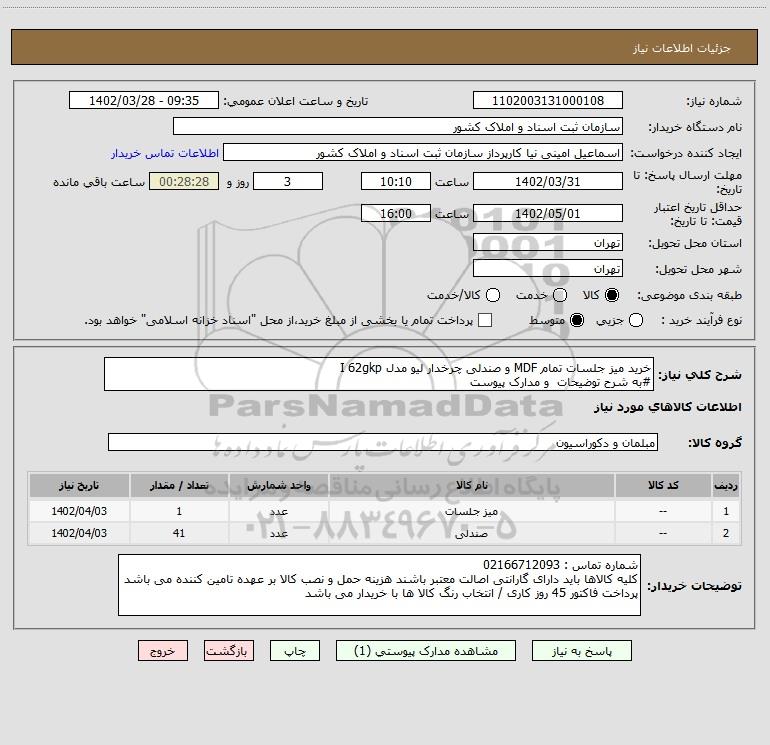Click the گروه کالا field مبلمان و دکوراسیون
This screenshot has height=745, width=770.
(383, 442)
